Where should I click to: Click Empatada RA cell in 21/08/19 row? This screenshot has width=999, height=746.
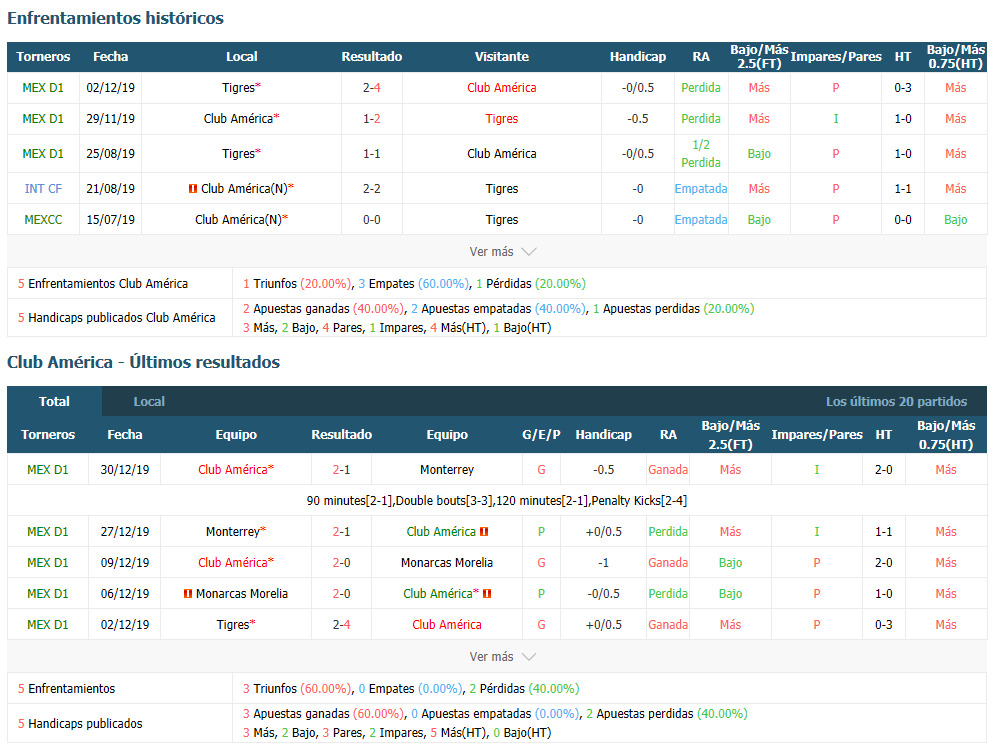[701, 189]
